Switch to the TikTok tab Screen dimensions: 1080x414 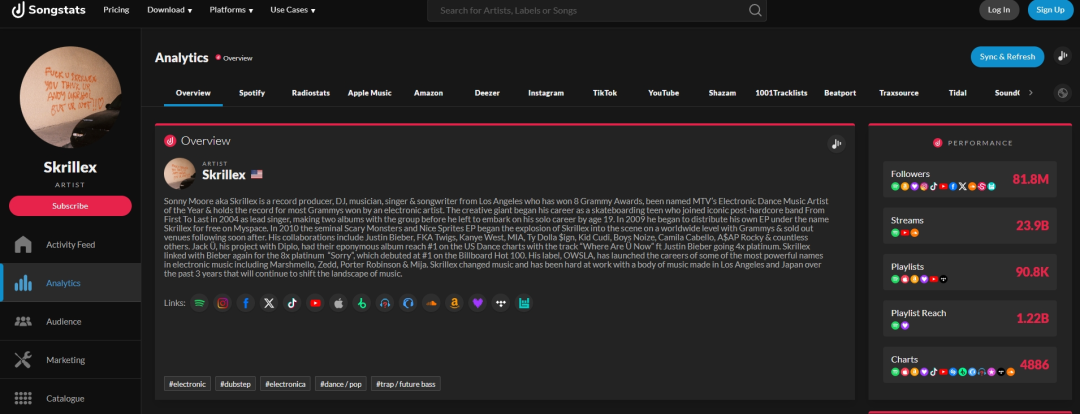coord(605,93)
